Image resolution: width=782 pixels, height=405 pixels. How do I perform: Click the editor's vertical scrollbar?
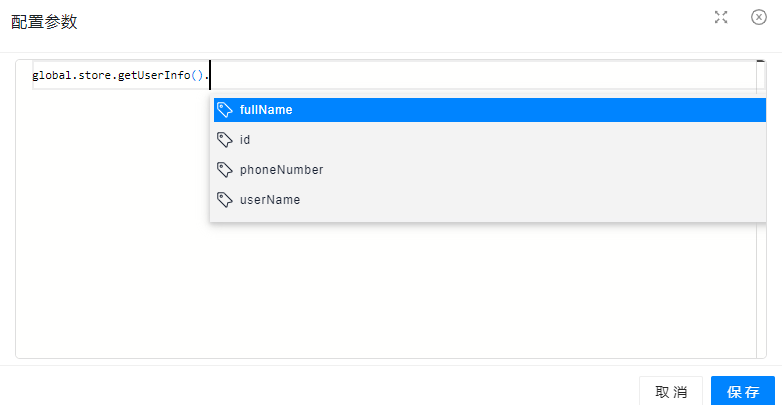(x=760, y=210)
